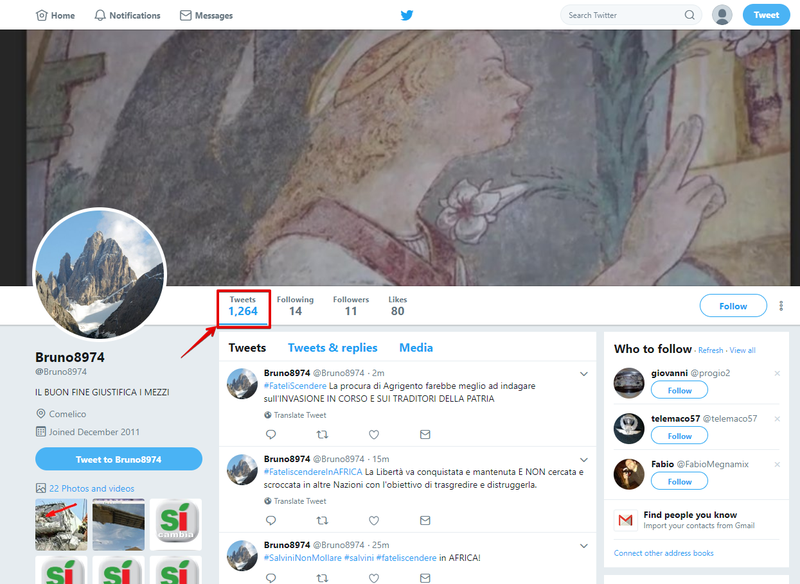Click the #SalviniNonMollare hashtag
The height and width of the screenshot is (584, 800).
point(303,558)
